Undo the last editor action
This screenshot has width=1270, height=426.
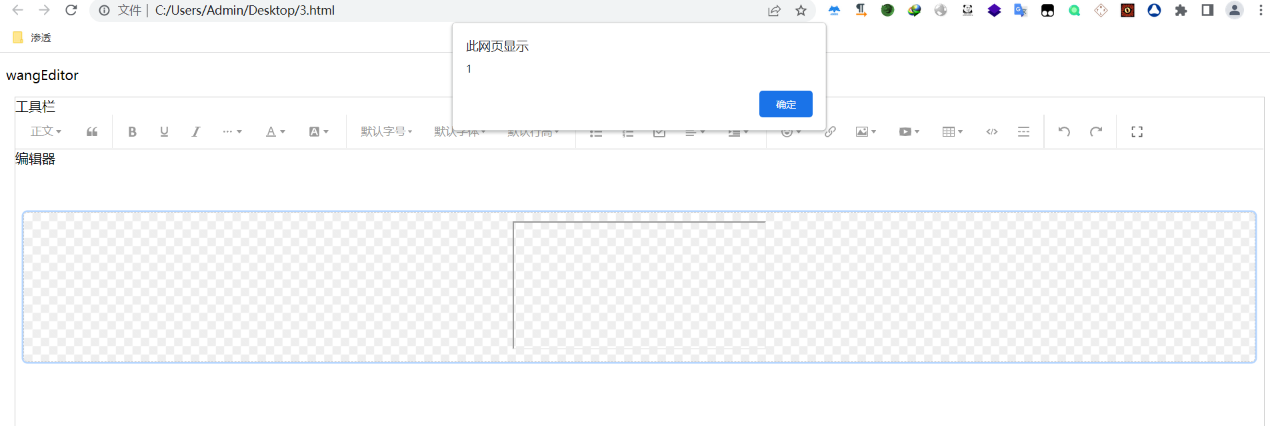tap(1064, 131)
